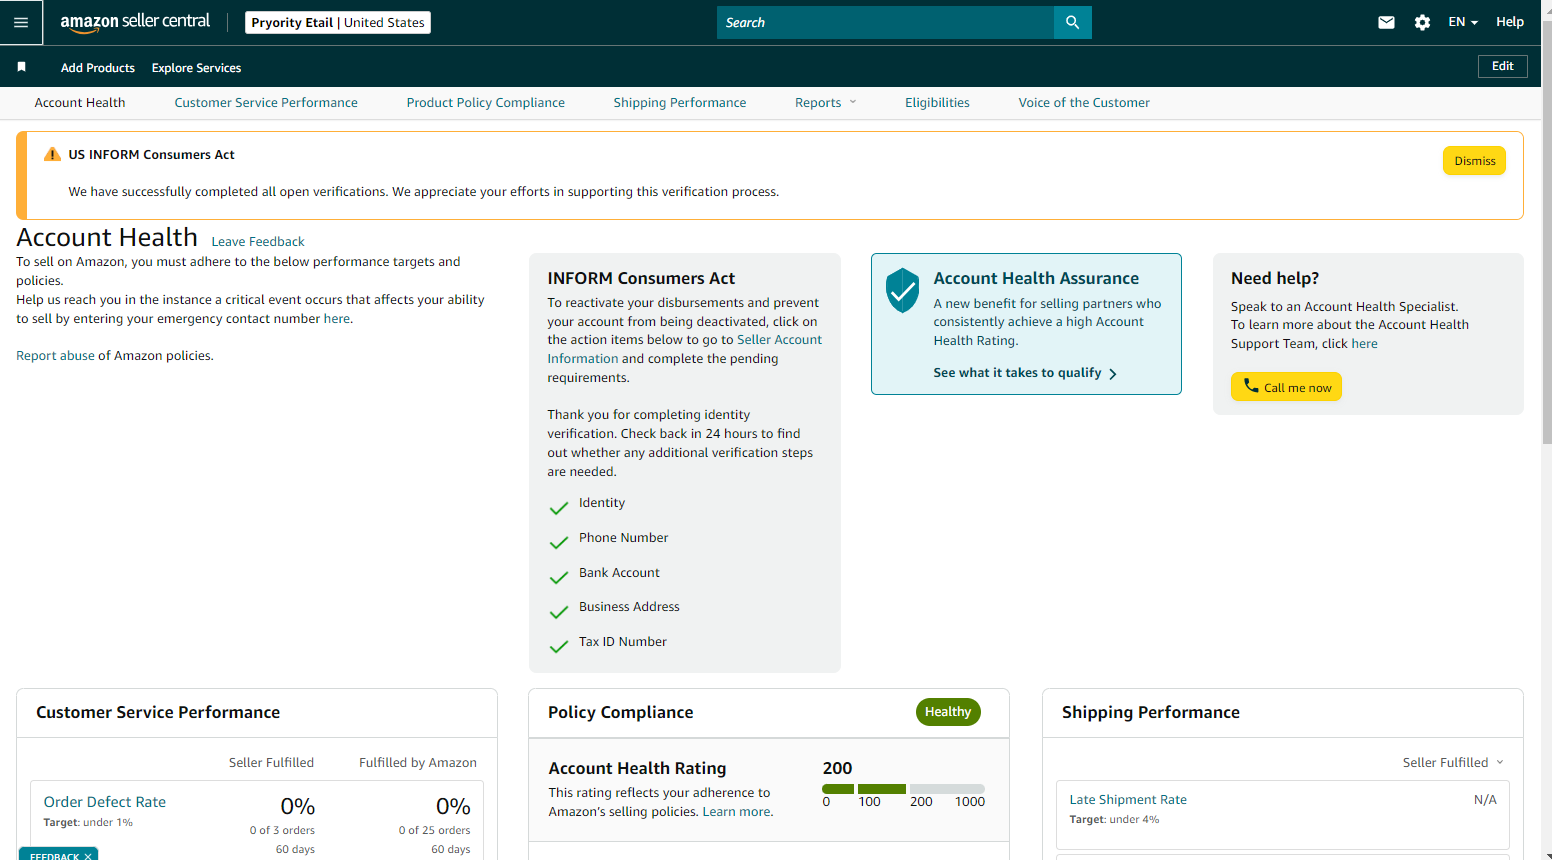Open the Account Health tab
Viewport: 1552px width, 860px height.
click(x=80, y=102)
